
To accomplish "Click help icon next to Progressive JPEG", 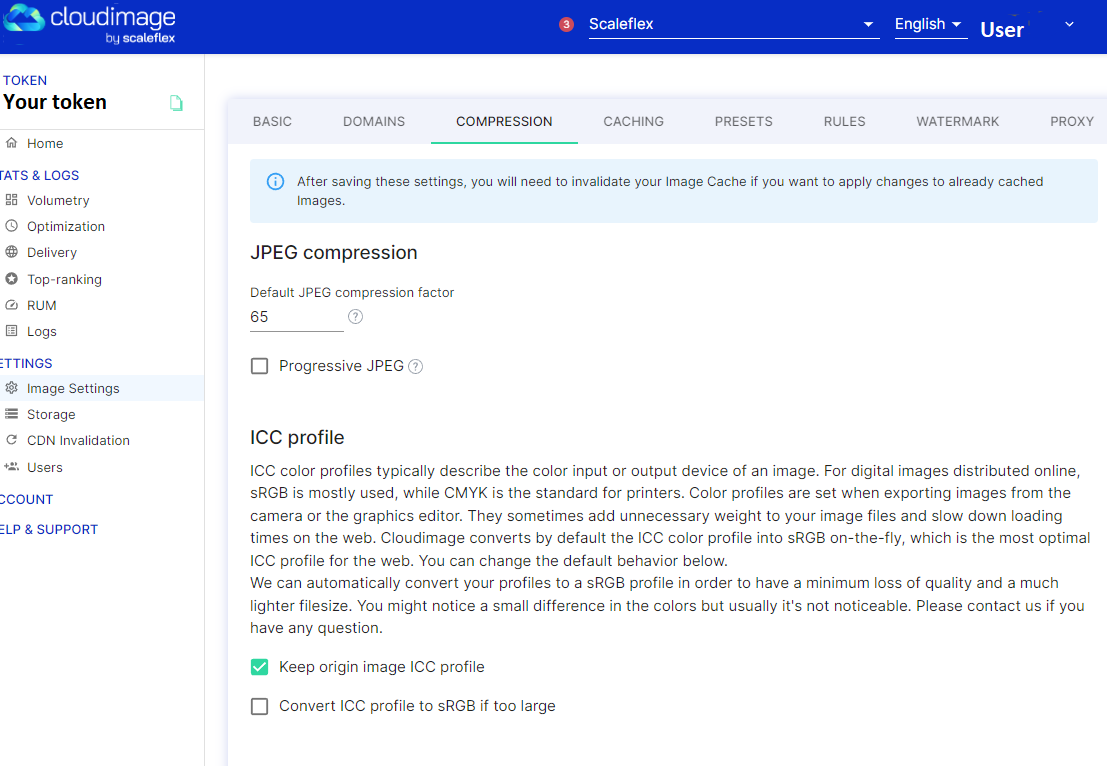I will [x=416, y=367].
